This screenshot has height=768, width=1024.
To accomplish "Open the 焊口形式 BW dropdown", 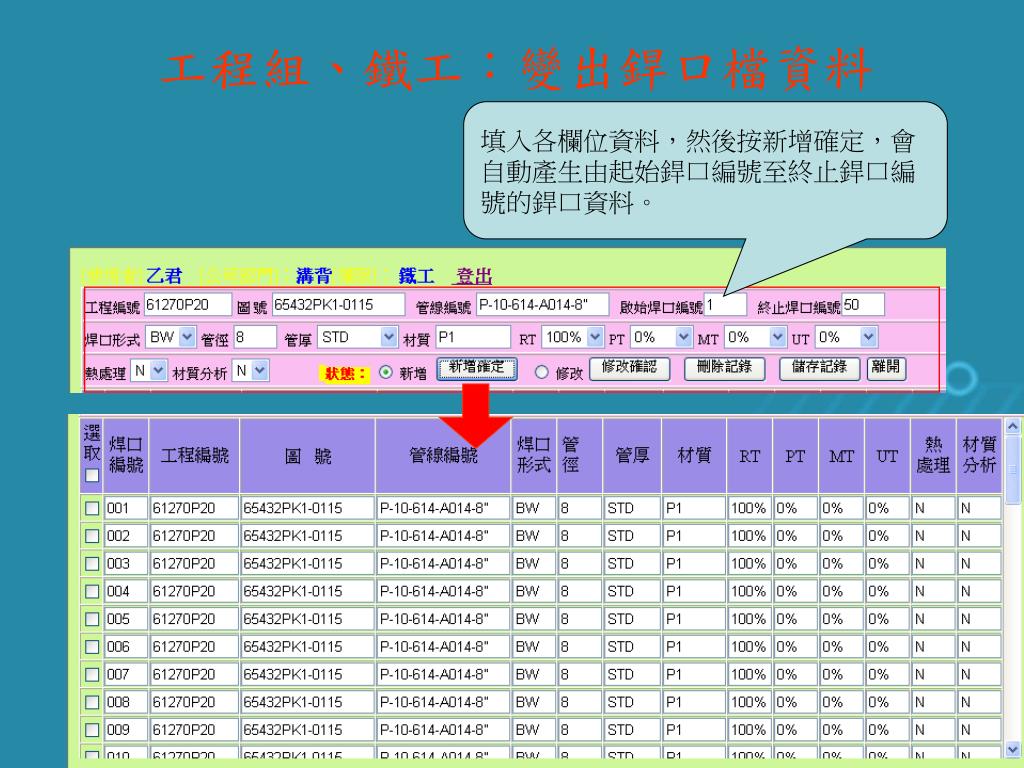I will click(170, 338).
